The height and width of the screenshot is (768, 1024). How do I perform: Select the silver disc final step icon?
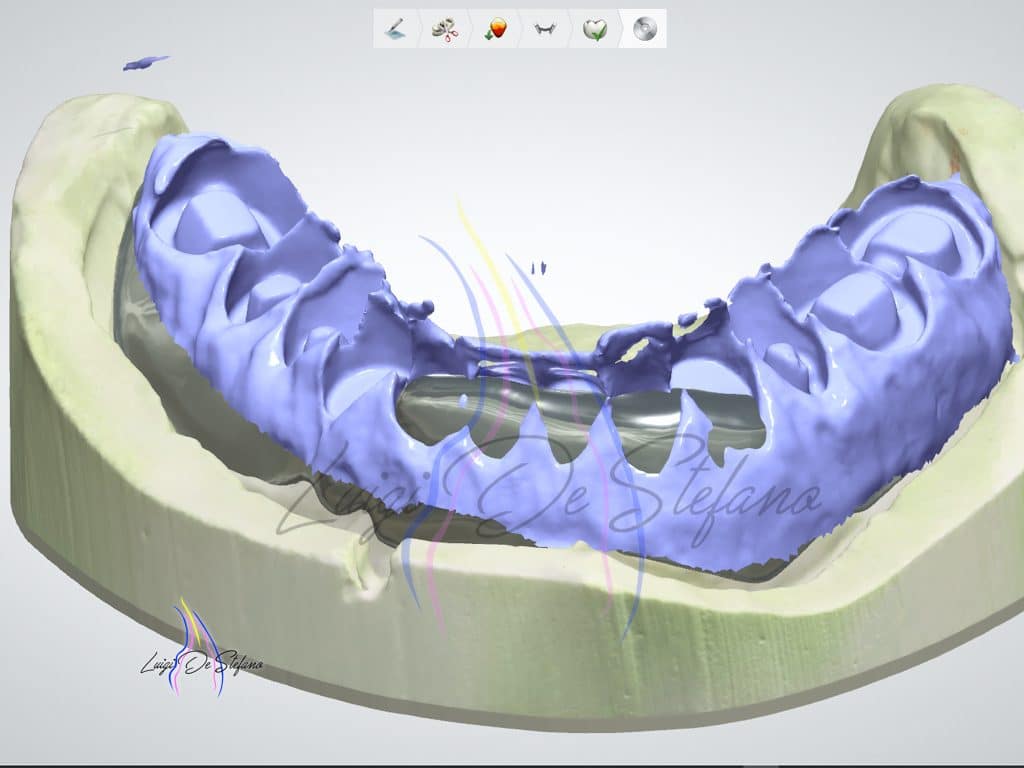coord(645,29)
